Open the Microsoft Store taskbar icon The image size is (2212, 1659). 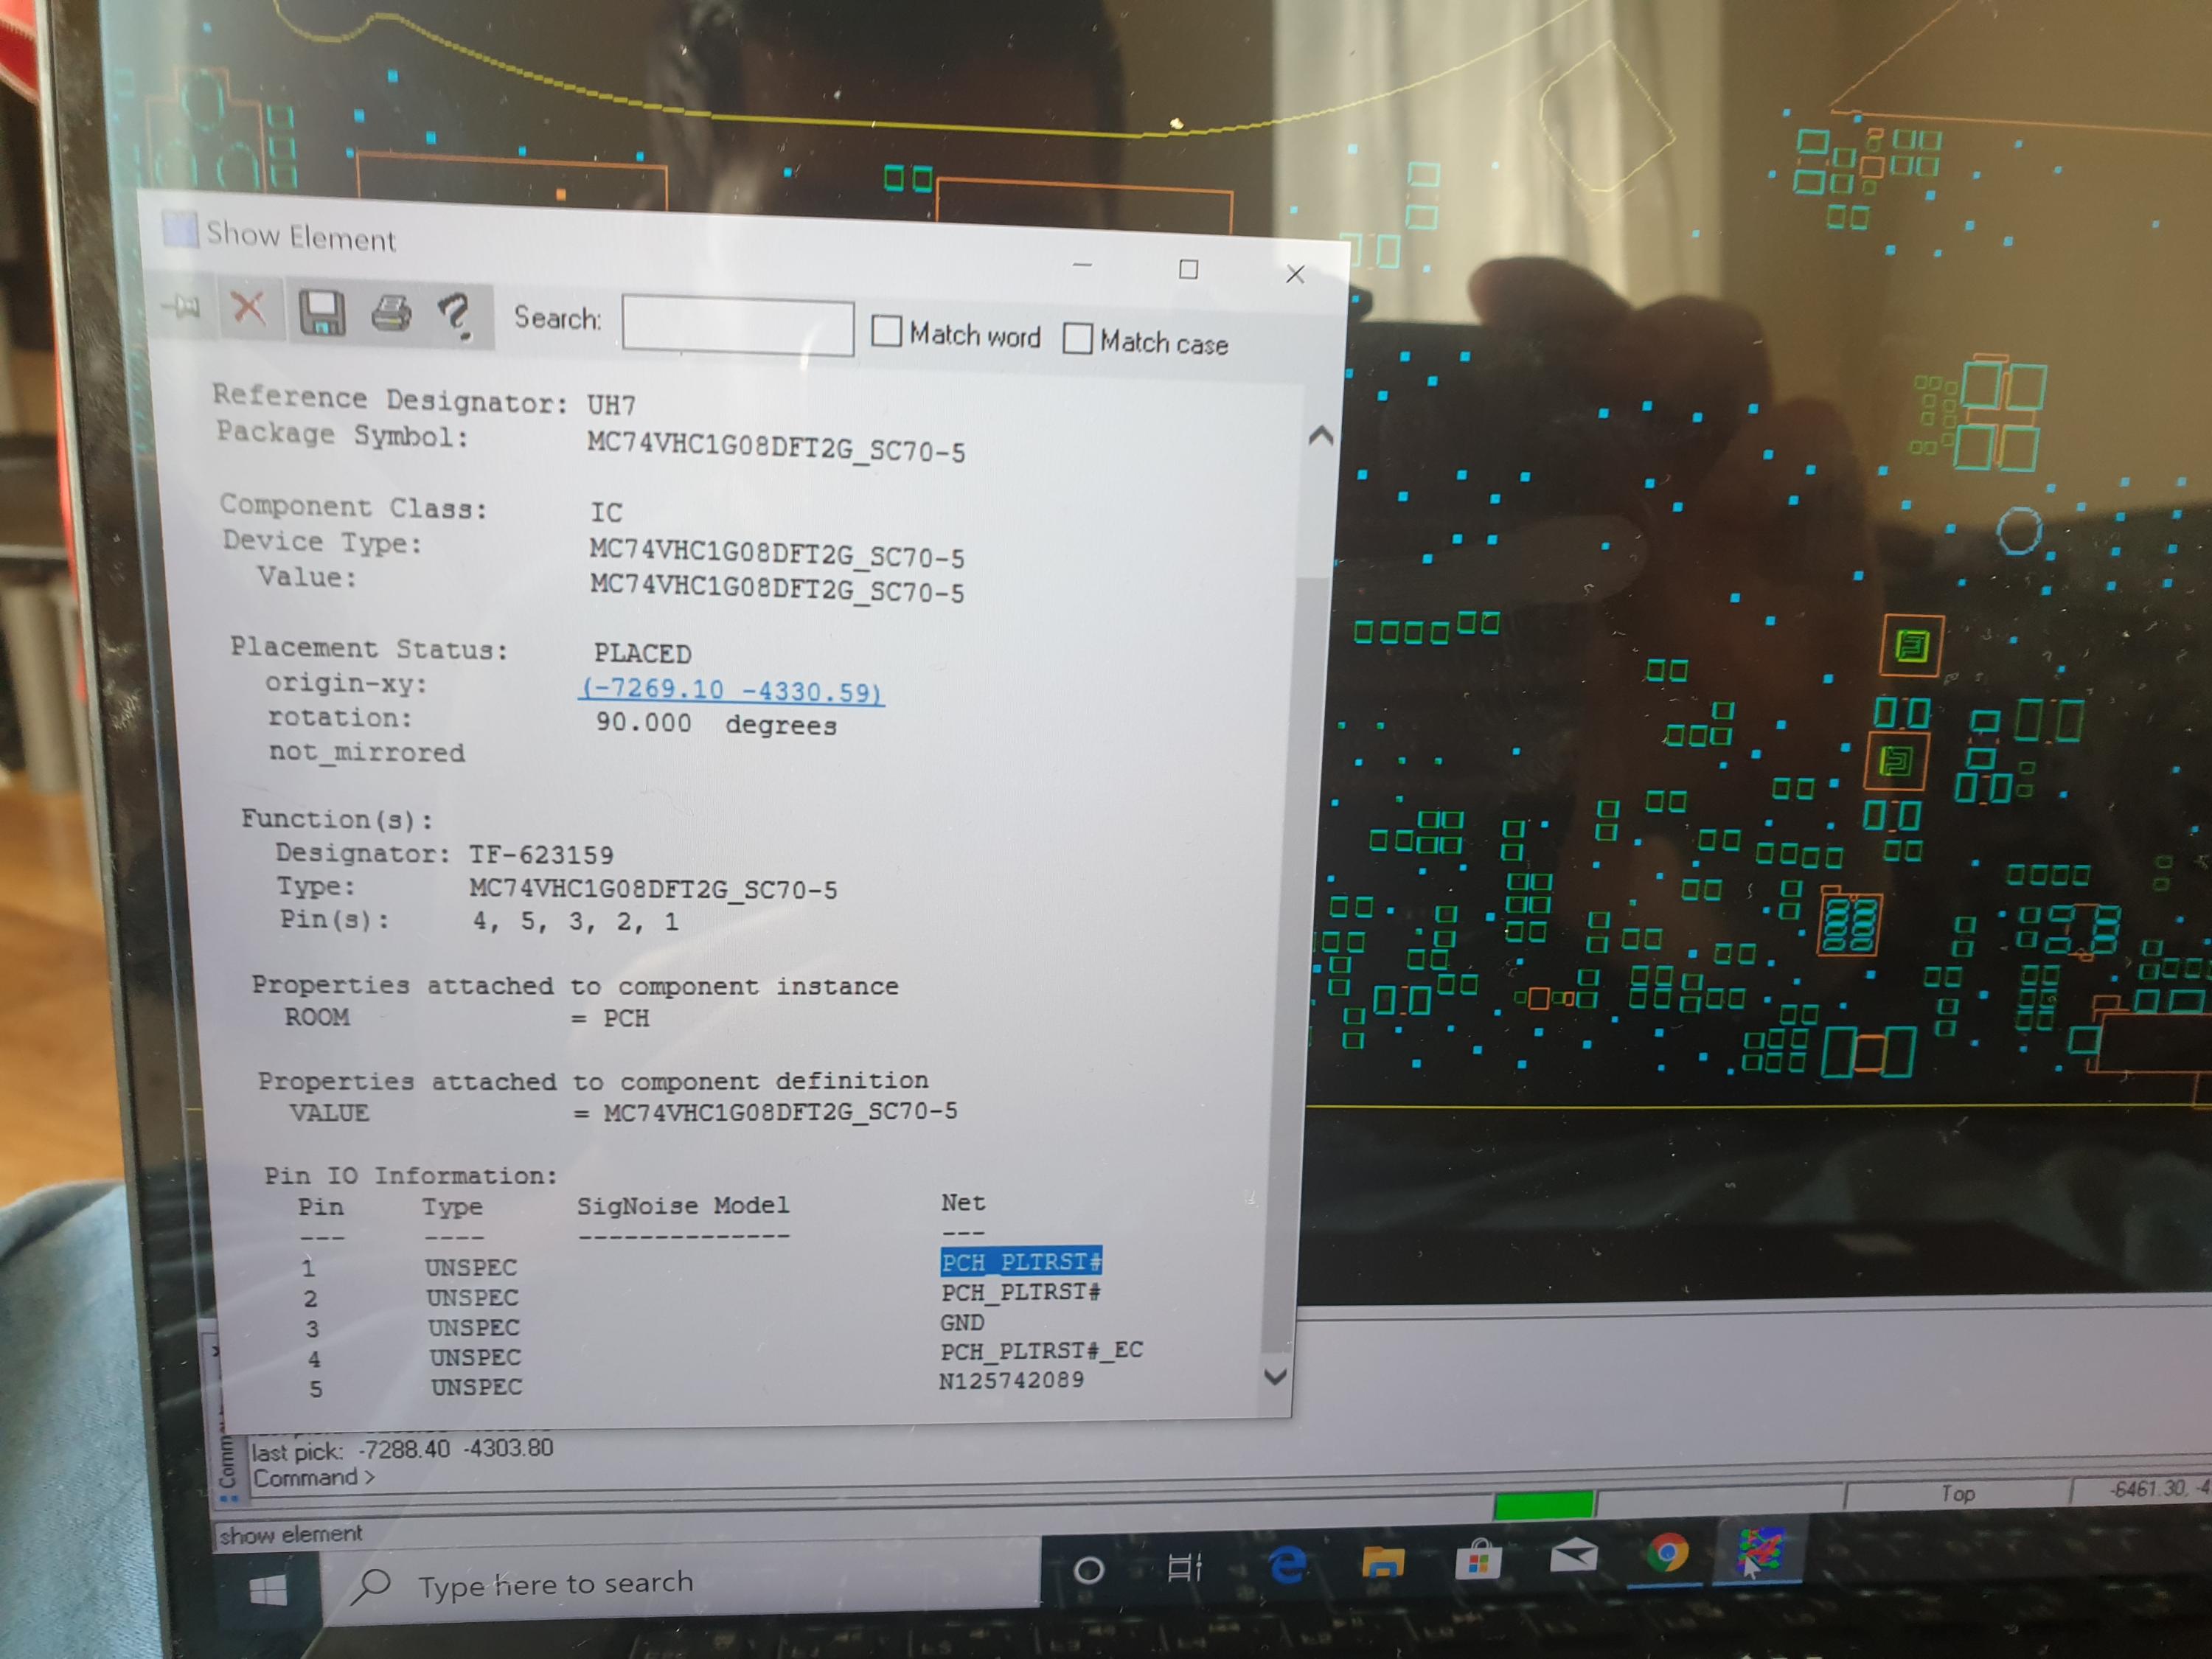click(x=1478, y=1559)
